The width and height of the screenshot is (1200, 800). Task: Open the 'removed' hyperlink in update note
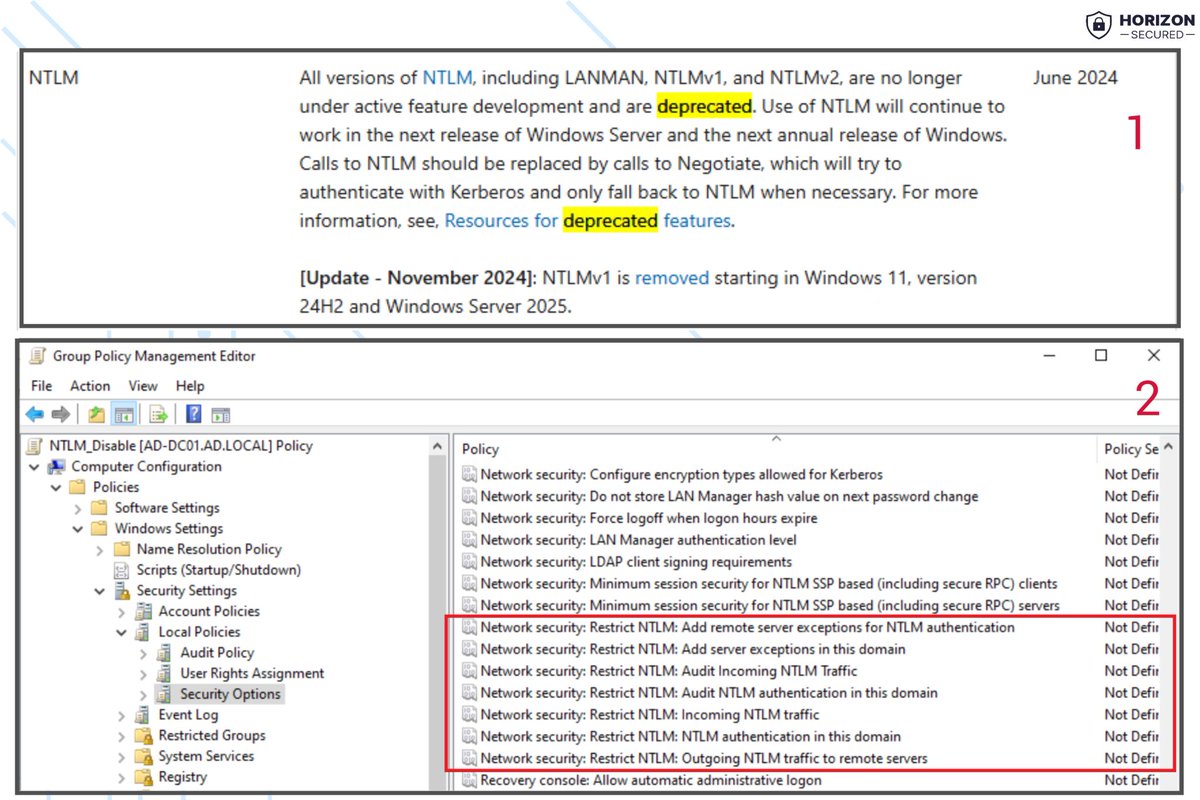[x=671, y=278]
